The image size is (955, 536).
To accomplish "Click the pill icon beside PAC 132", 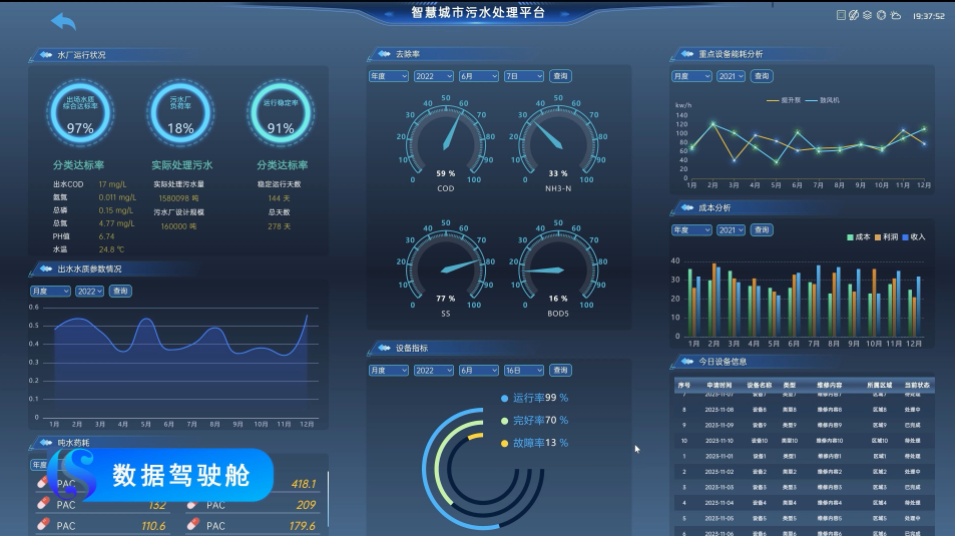I will pos(43,504).
